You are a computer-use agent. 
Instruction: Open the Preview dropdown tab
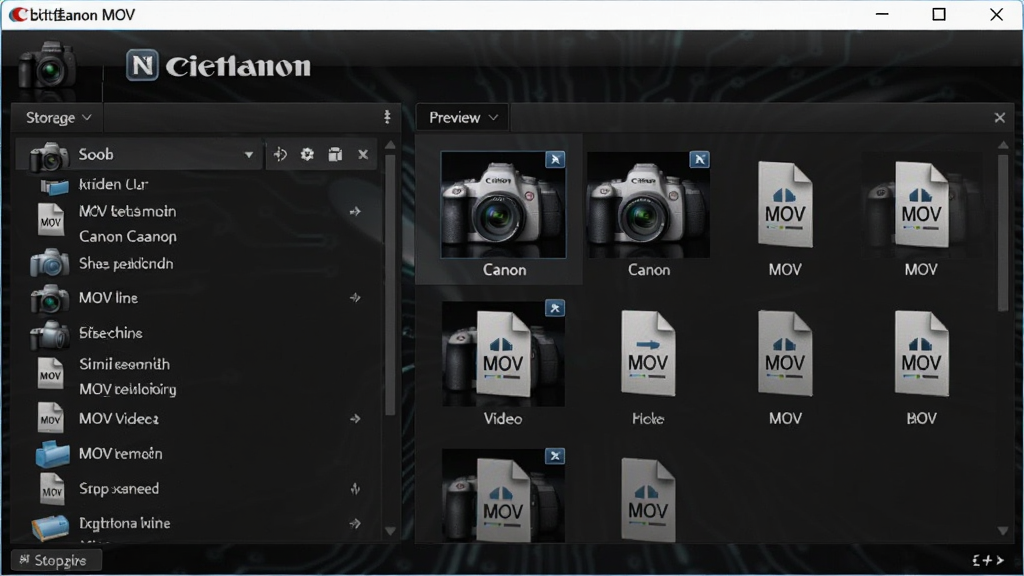(x=463, y=118)
